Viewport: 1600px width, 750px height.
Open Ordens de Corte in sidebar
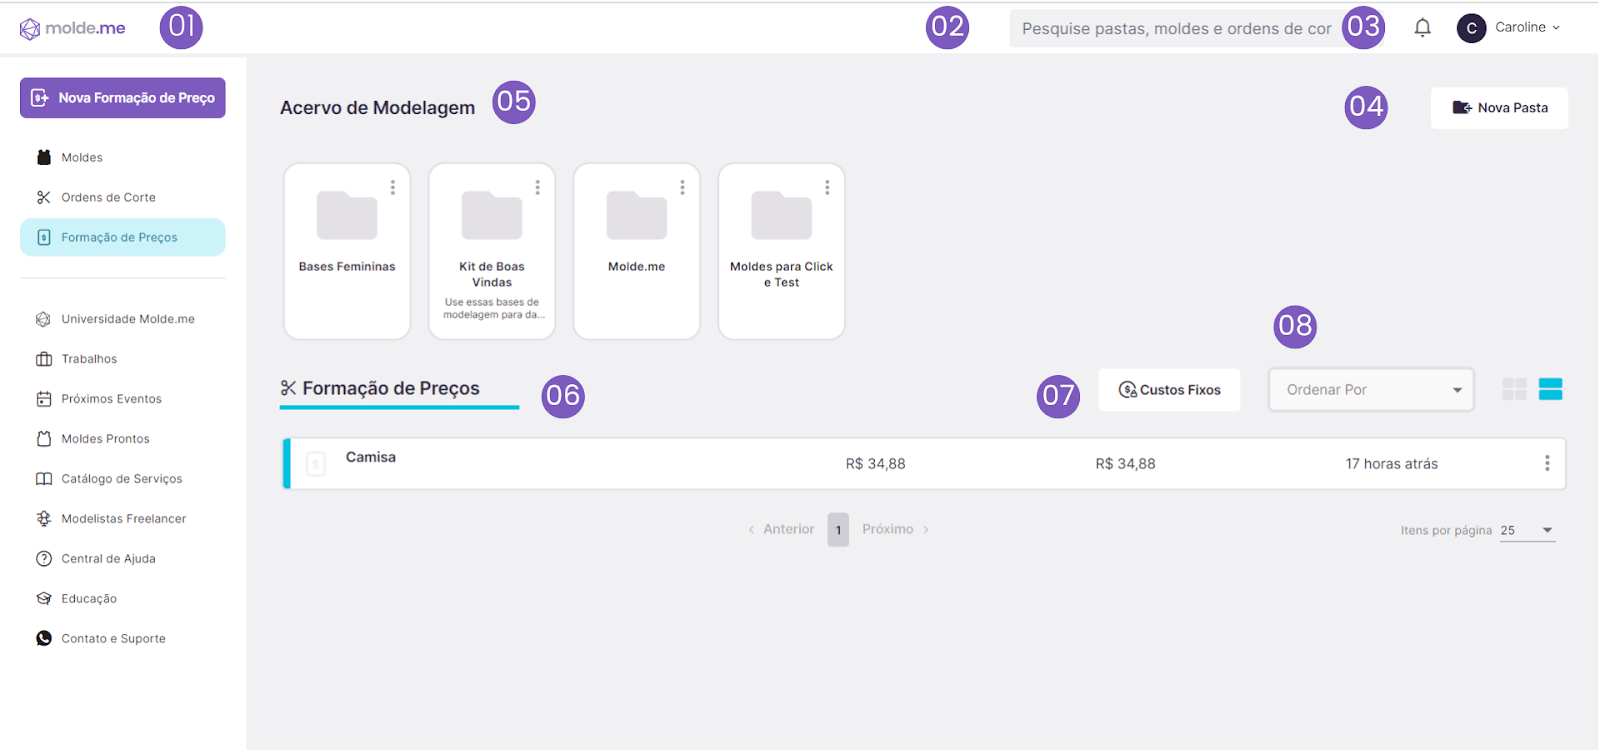[108, 197]
